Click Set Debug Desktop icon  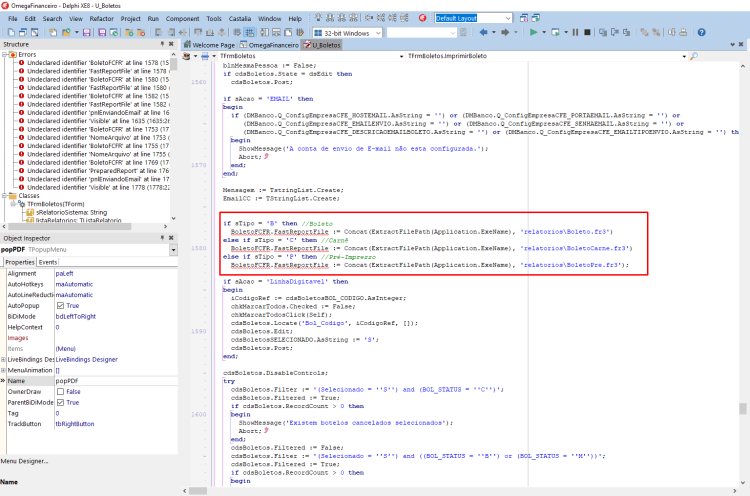pyautogui.click(x=536, y=18)
